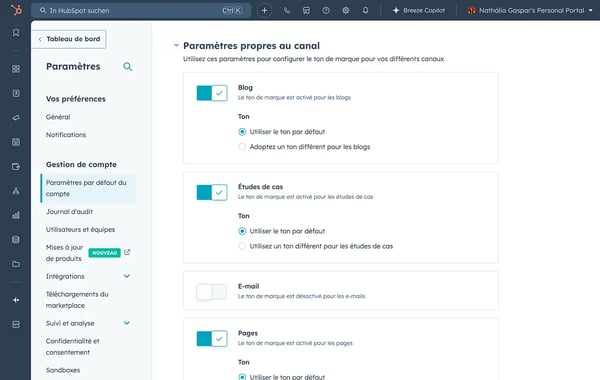Open Suivi et analyse settings item
The image size is (600, 380).
click(x=70, y=323)
